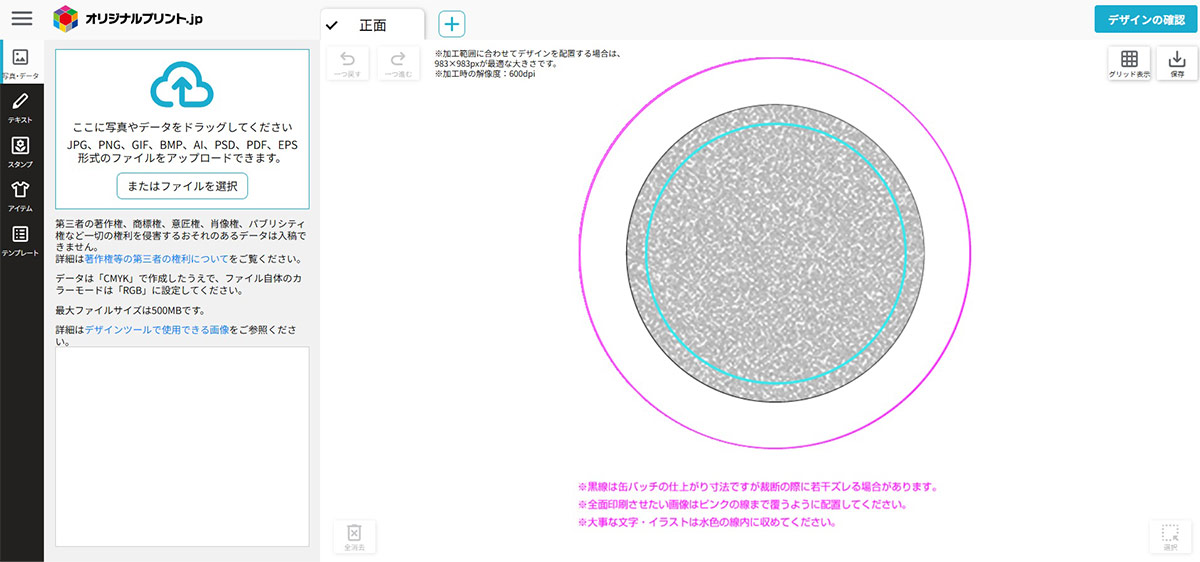The image size is (1200, 562).
Task: Select the テキスト pencil tool
Action: point(21,106)
